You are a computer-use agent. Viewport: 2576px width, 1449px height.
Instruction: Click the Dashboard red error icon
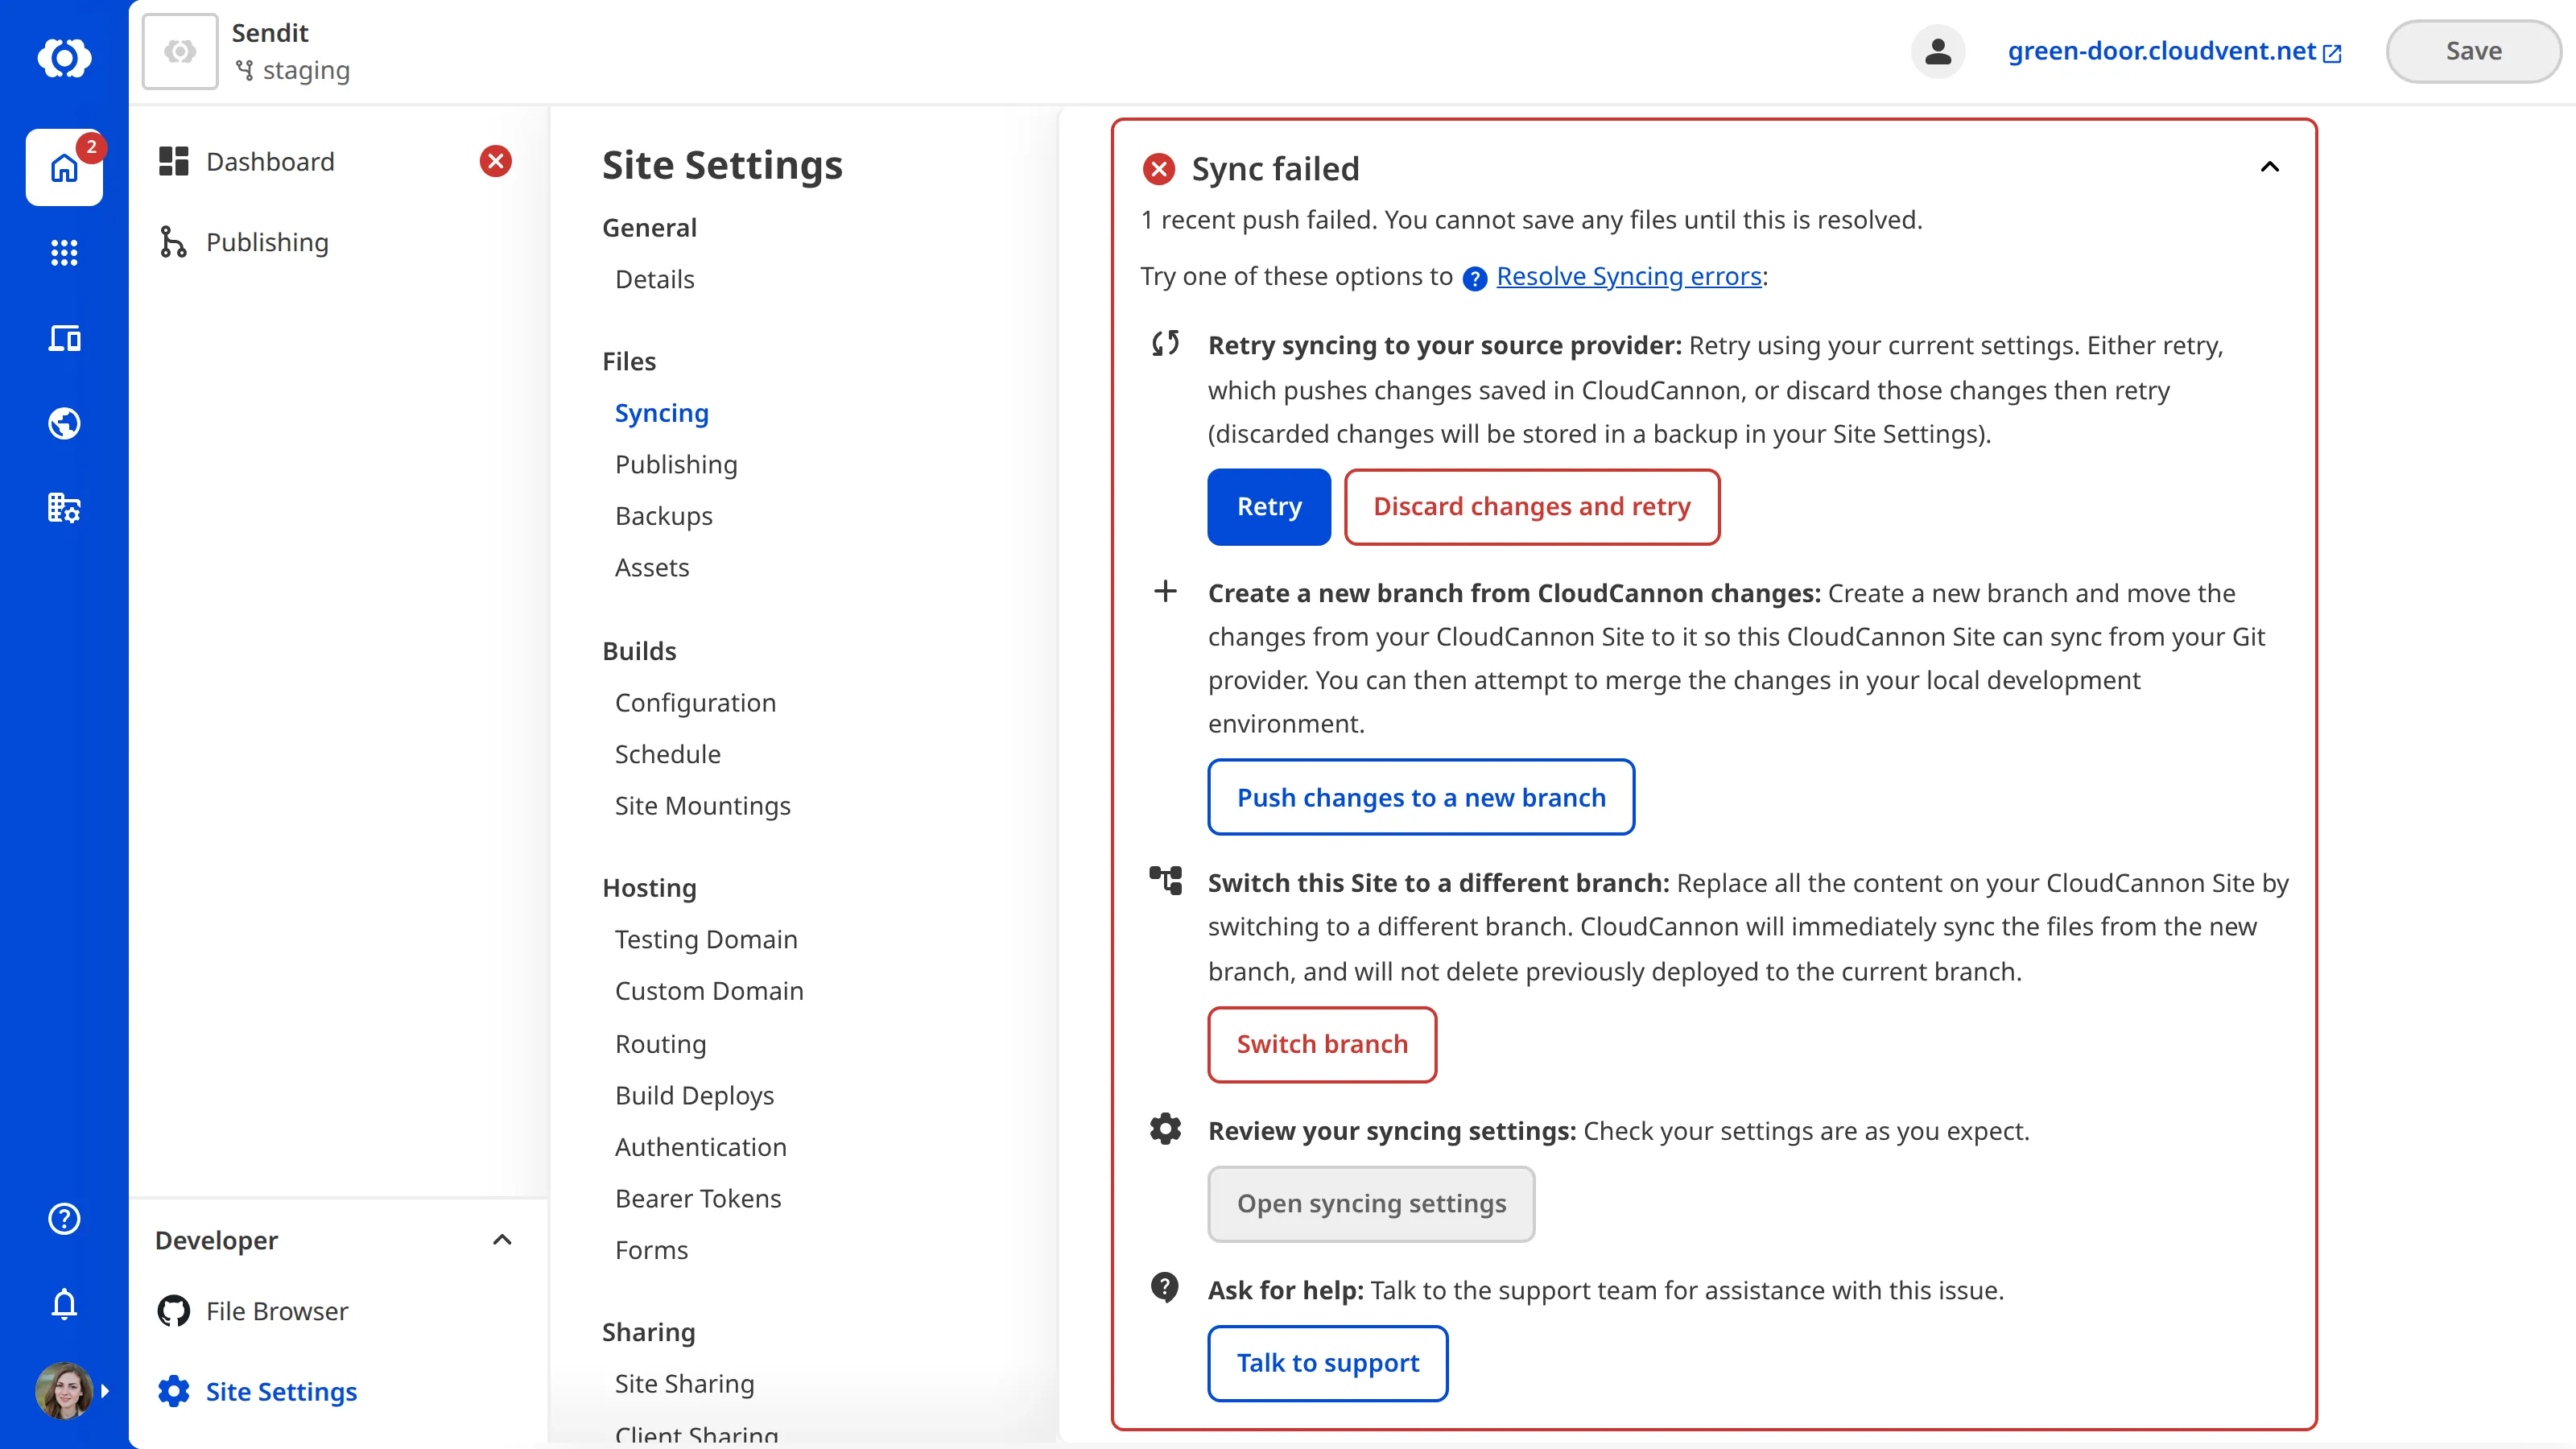(x=495, y=161)
